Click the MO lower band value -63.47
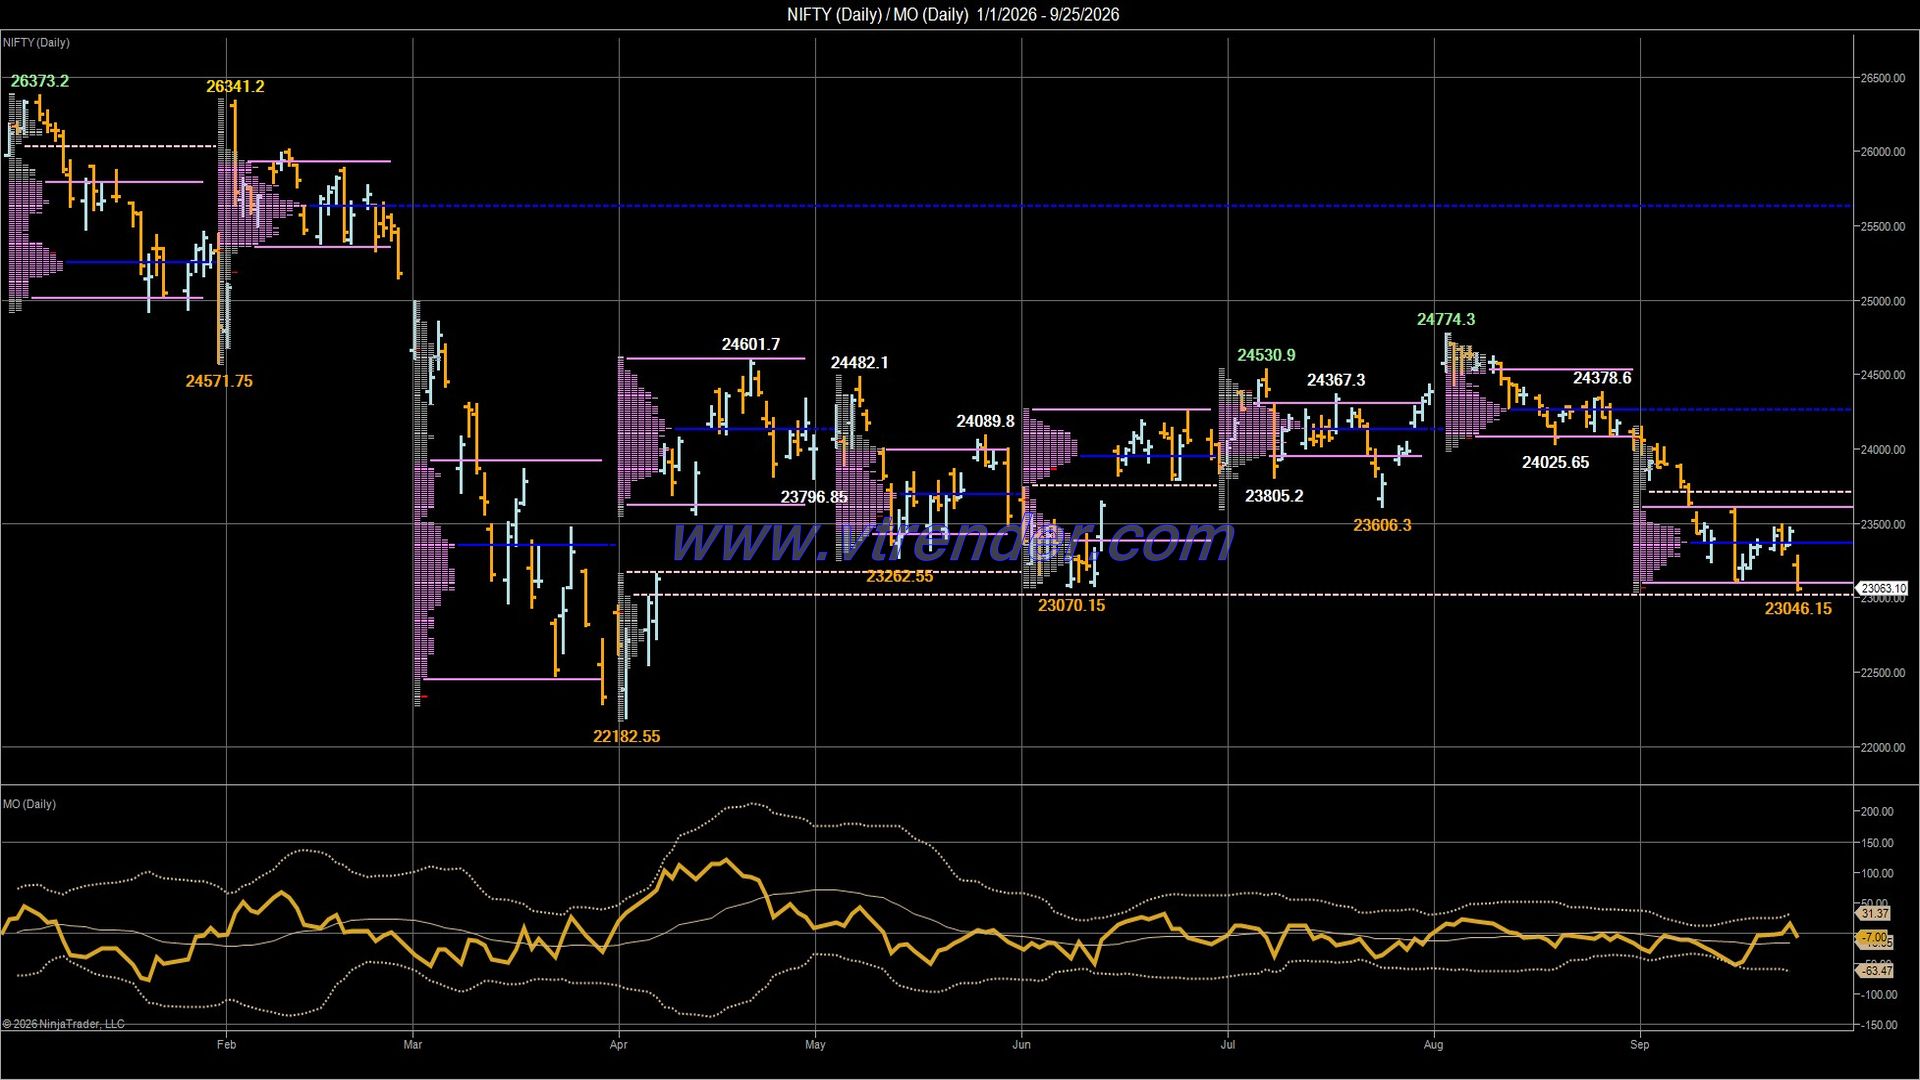The image size is (1920, 1080). tap(1875, 971)
